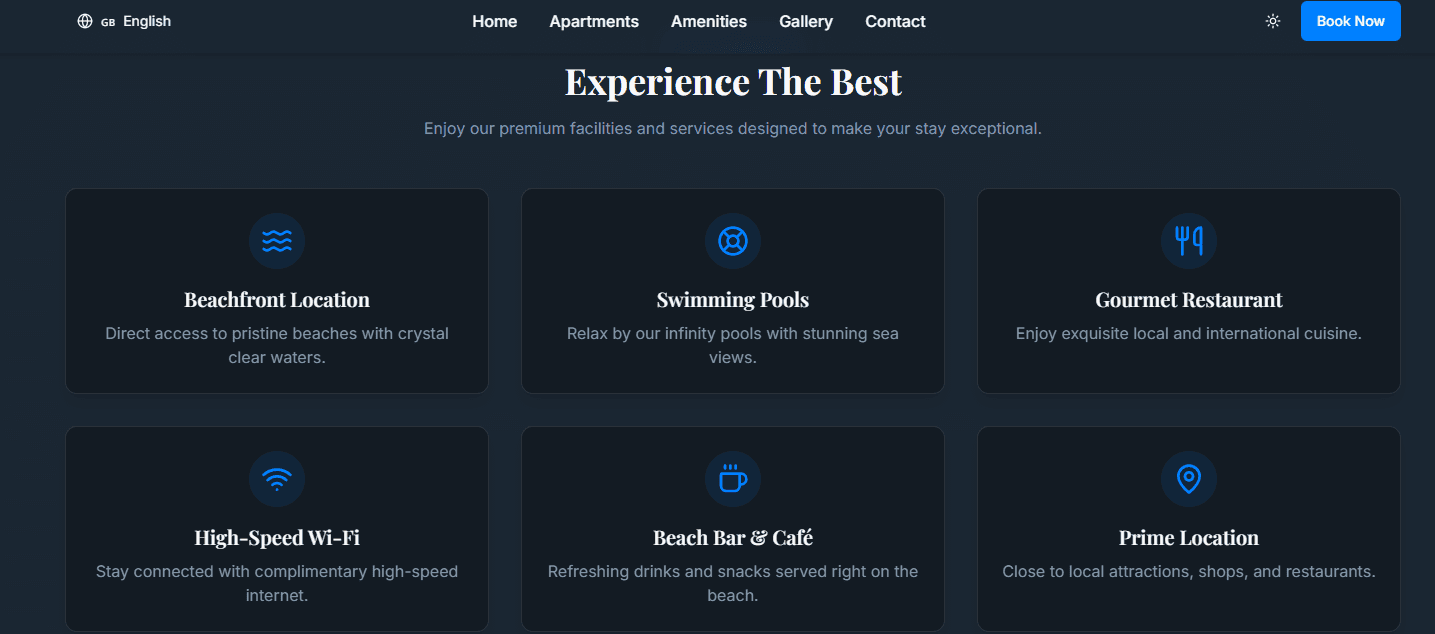Click the fork and knife restaurant icon
The height and width of the screenshot is (634, 1435).
(1189, 241)
